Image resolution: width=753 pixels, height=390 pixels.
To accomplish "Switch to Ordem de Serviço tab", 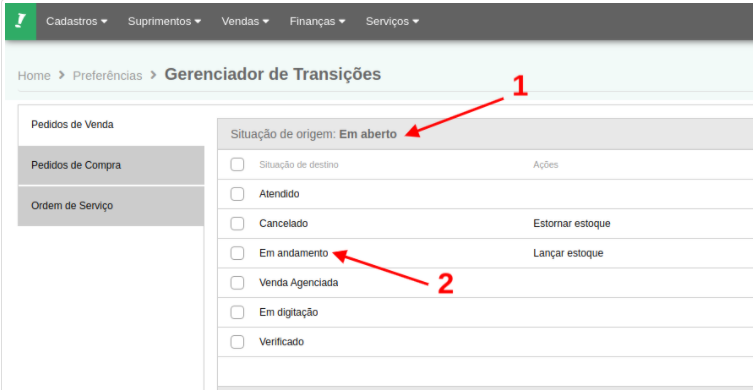I will click(x=111, y=206).
